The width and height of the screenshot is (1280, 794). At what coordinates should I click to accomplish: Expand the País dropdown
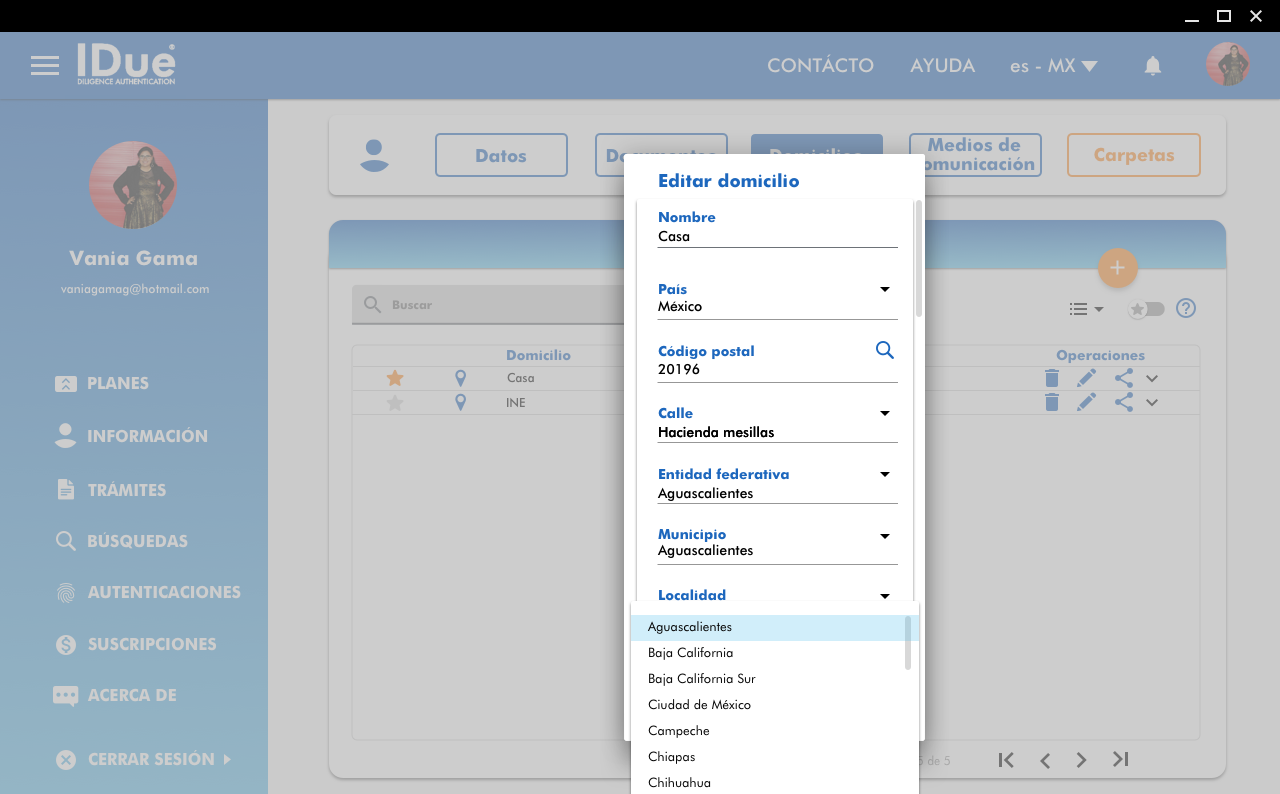pos(884,290)
